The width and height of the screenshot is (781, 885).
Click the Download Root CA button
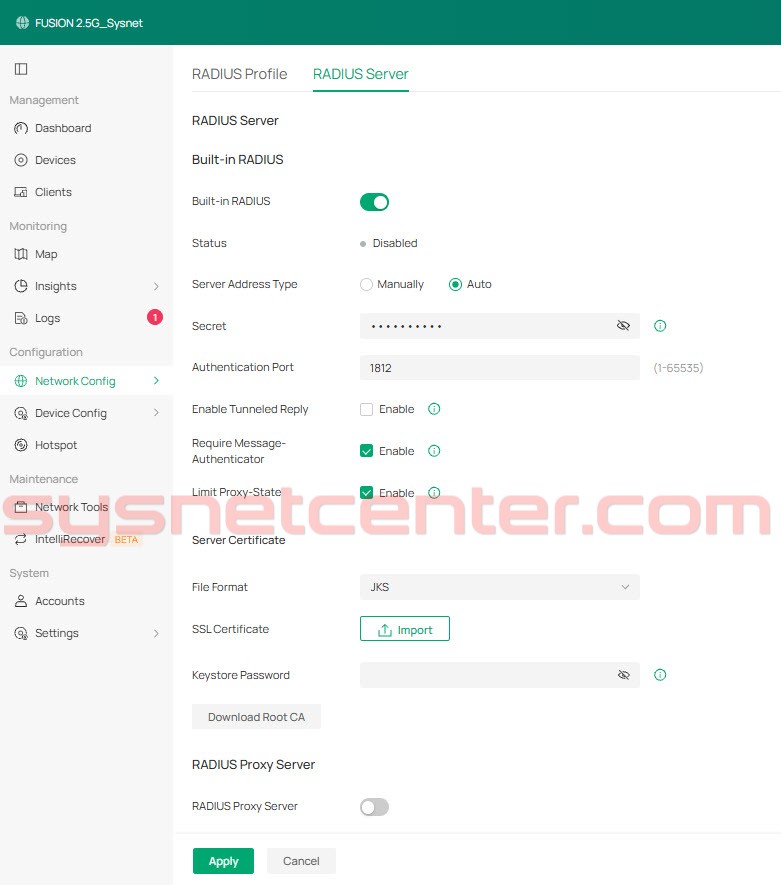click(256, 717)
